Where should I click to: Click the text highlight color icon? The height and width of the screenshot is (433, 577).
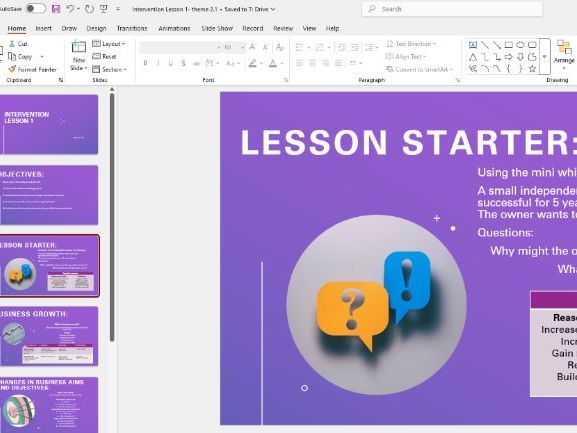[x=252, y=63]
